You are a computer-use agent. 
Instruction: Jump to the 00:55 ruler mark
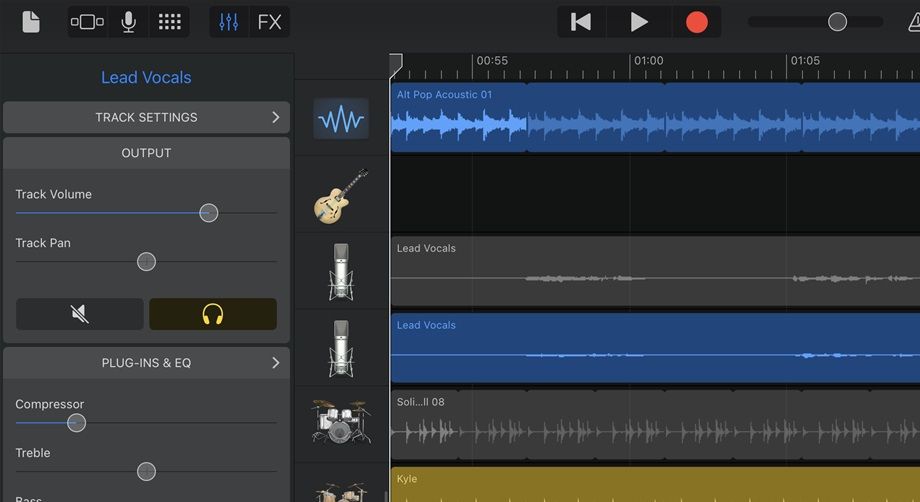492,60
